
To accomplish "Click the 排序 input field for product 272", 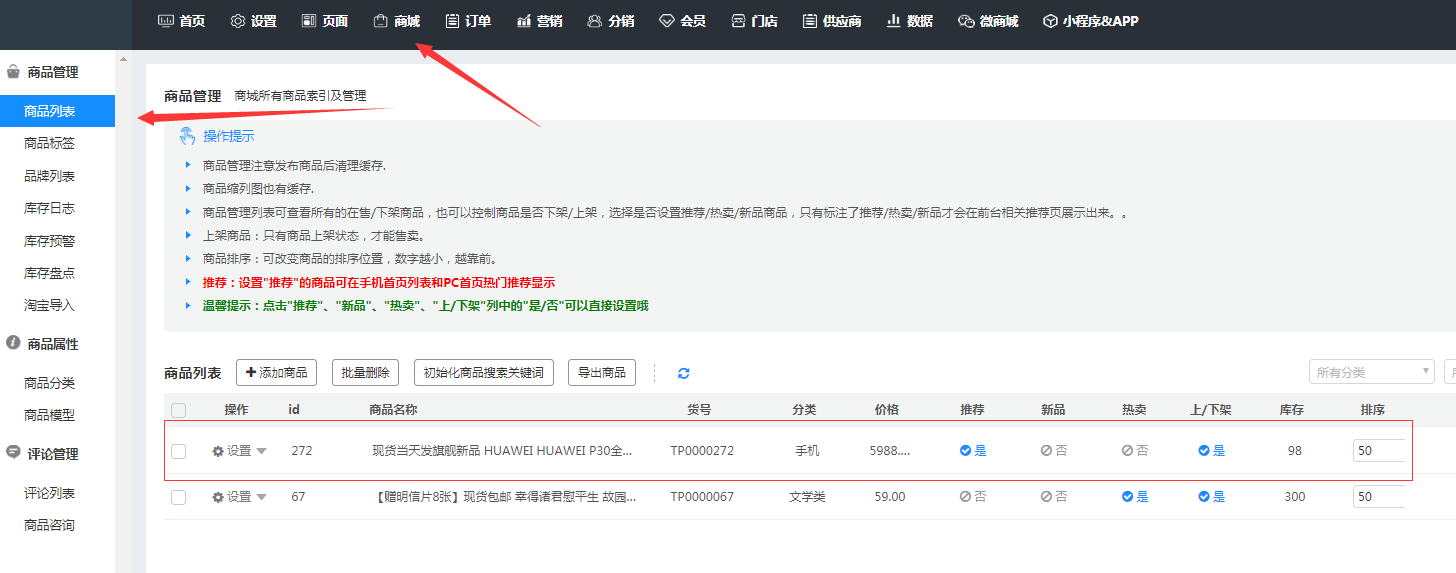I will pyautogui.click(x=1378, y=451).
